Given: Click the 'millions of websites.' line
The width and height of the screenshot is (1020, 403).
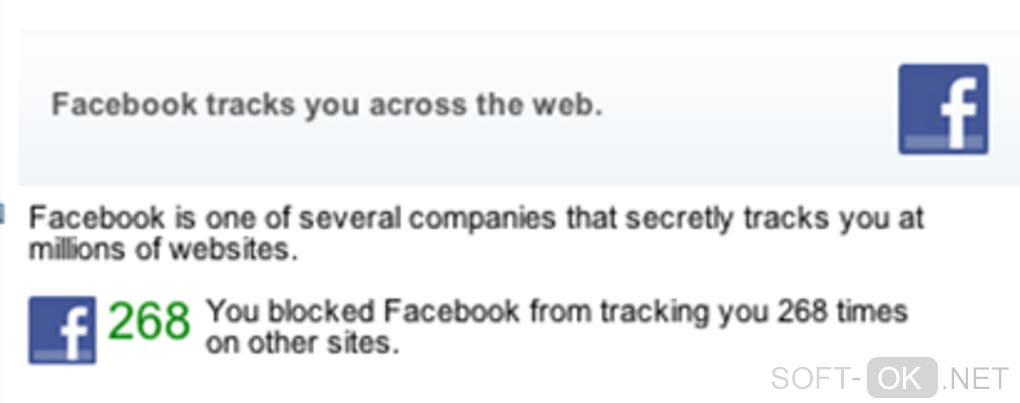Looking at the screenshot, I should tap(163, 249).
